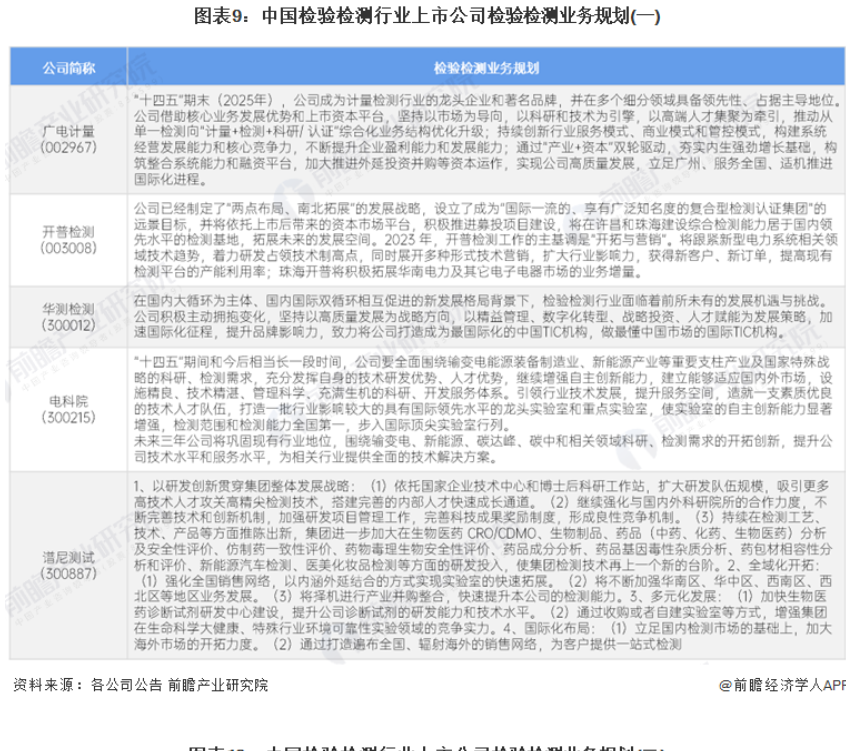846x751 pixels.
Task: Select the '电科院 (300215)' company cell
Action: point(69,409)
